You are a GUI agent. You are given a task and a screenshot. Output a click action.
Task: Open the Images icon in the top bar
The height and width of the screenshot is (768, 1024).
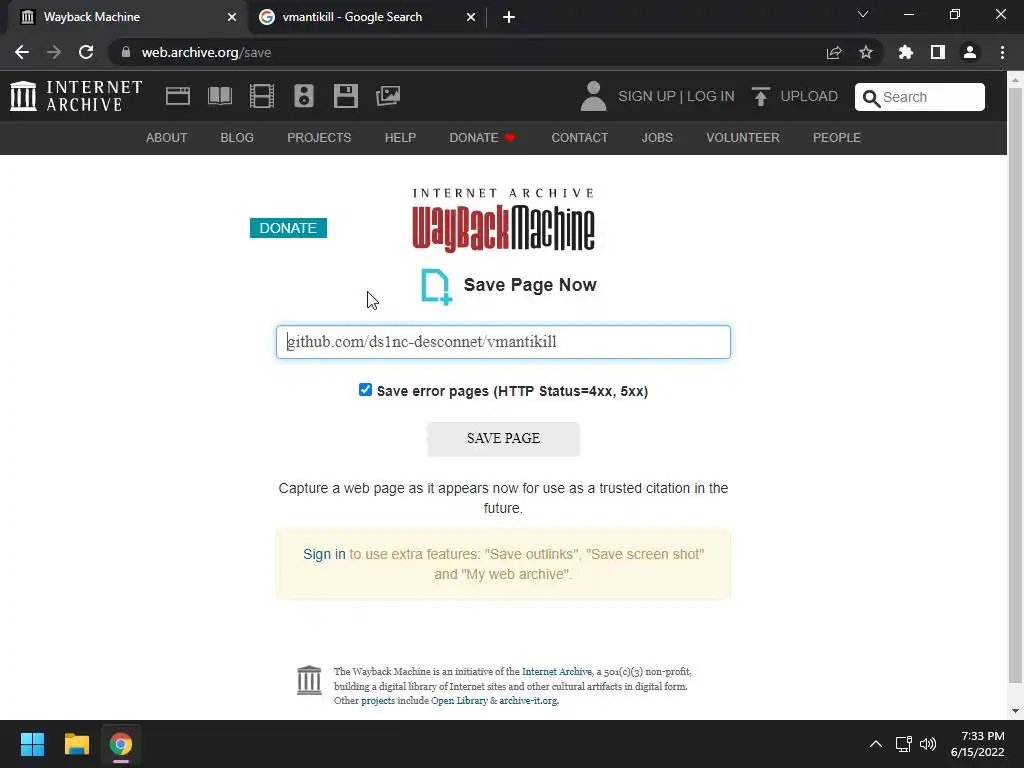388,96
